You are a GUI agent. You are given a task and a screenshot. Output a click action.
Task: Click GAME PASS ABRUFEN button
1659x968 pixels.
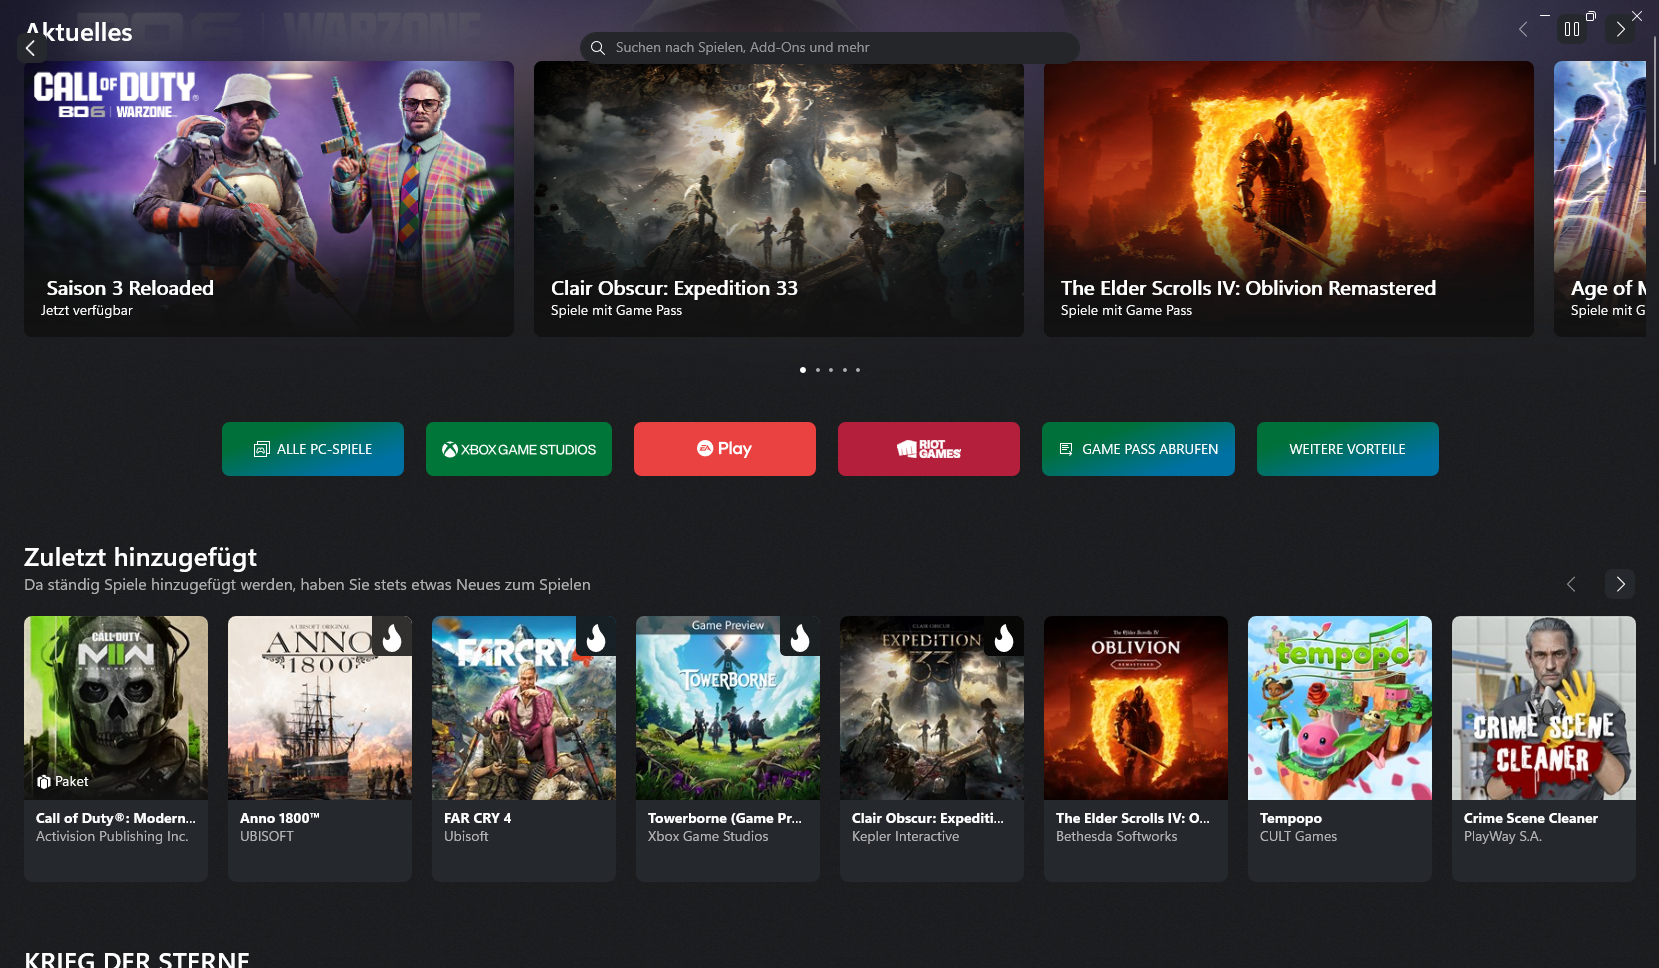coord(1138,449)
